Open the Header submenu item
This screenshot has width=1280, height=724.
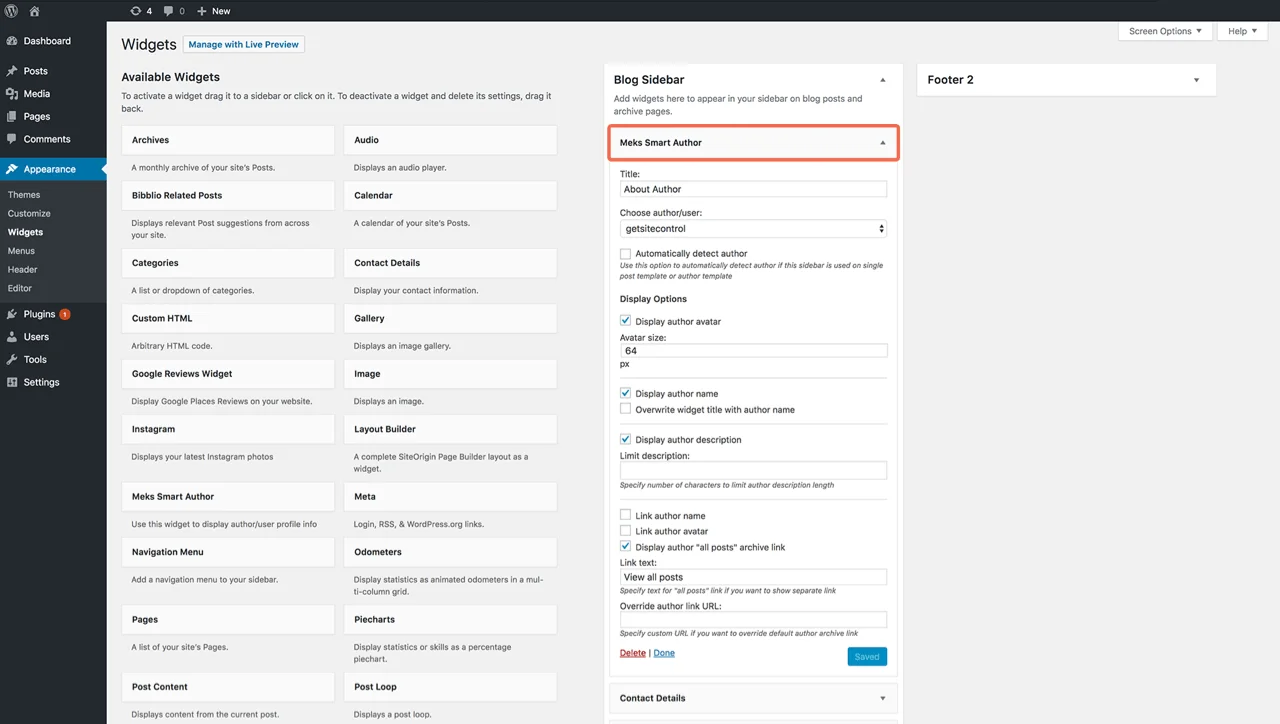point(22,269)
